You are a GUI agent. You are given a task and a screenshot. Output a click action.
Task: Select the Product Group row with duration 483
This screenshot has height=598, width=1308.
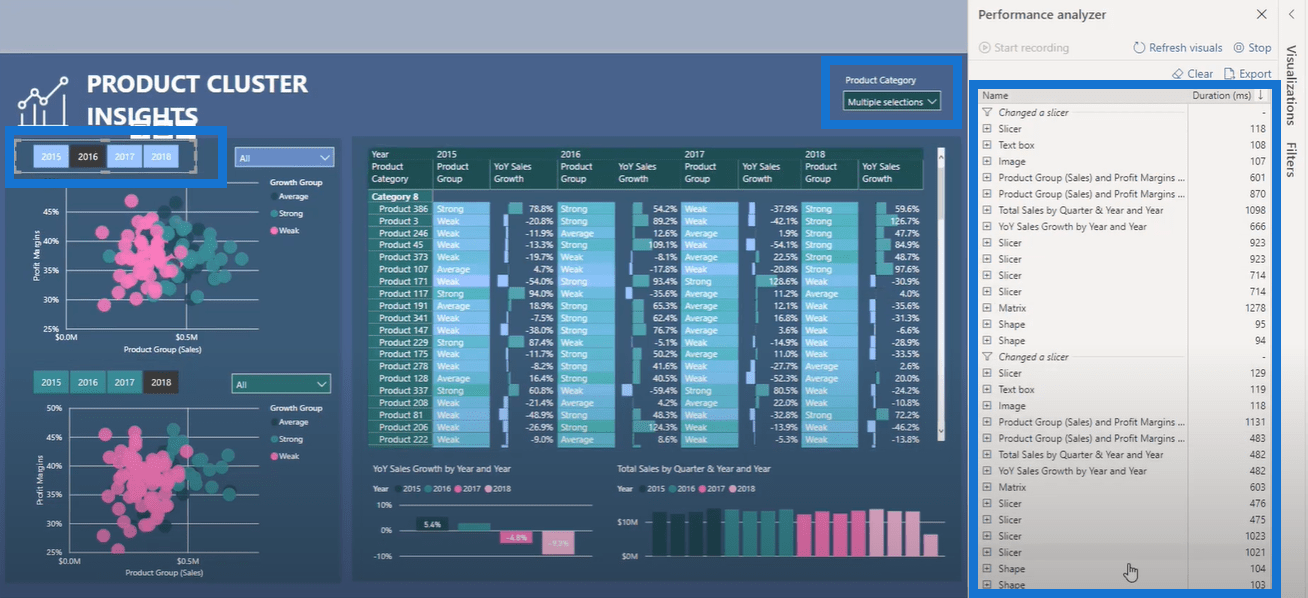coord(1124,438)
